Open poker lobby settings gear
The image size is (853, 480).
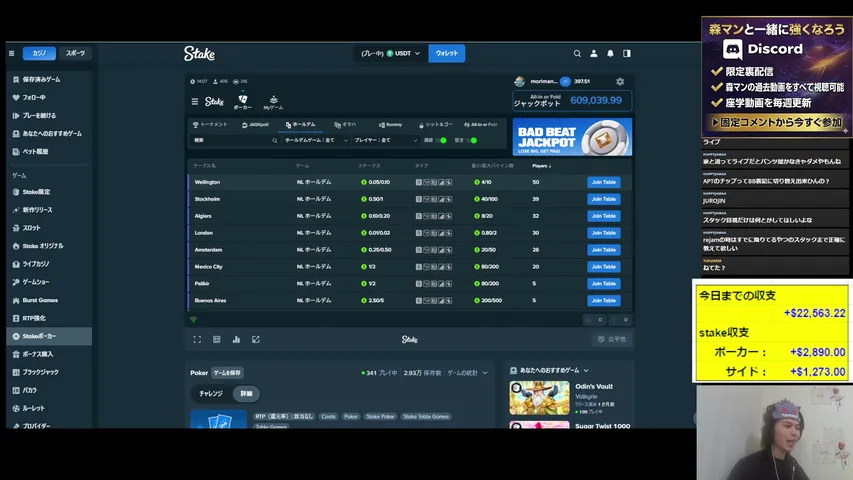coord(620,82)
